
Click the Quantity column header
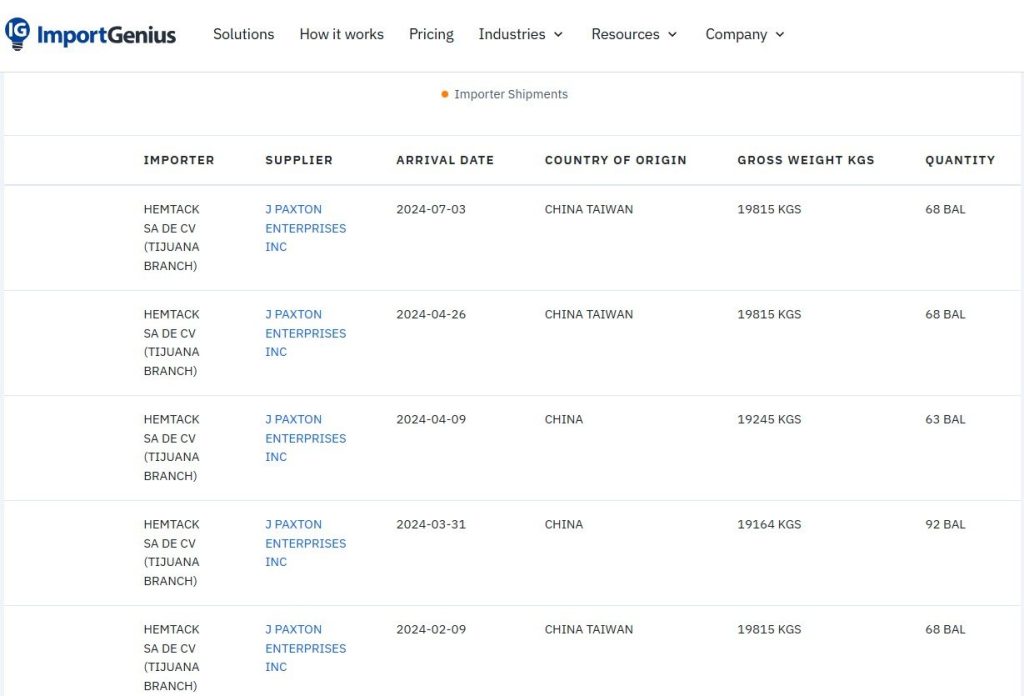(x=959, y=160)
